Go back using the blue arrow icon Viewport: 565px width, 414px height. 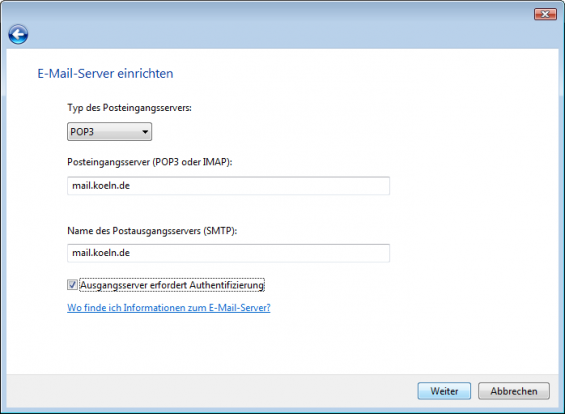pos(18,35)
